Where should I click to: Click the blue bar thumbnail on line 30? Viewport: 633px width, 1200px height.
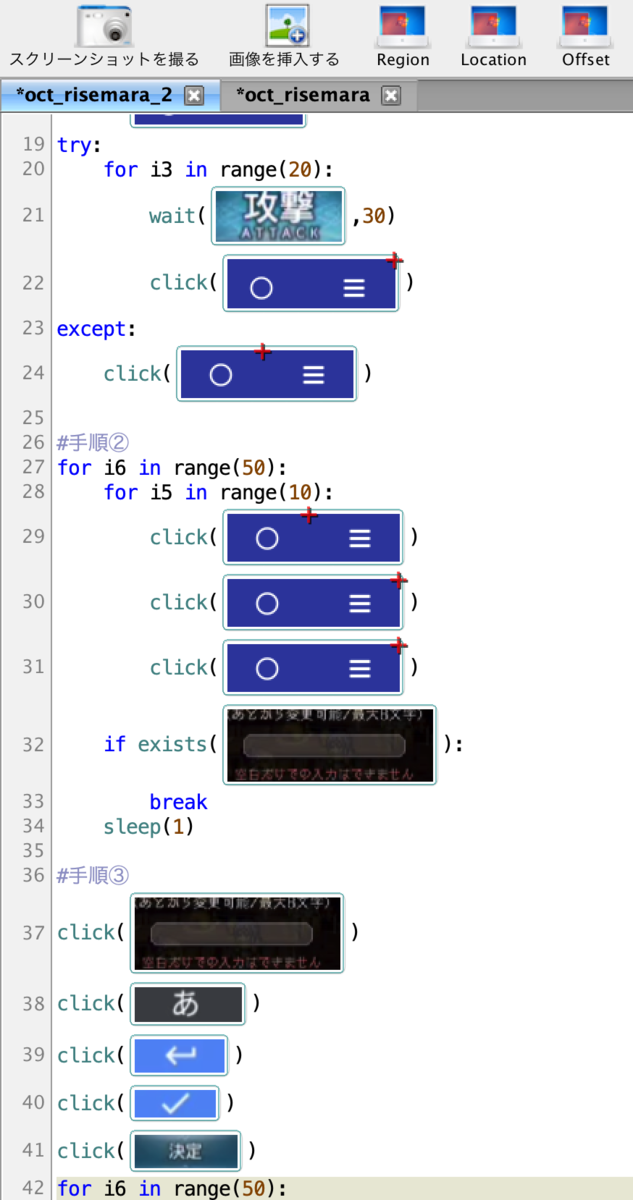tap(314, 603)
